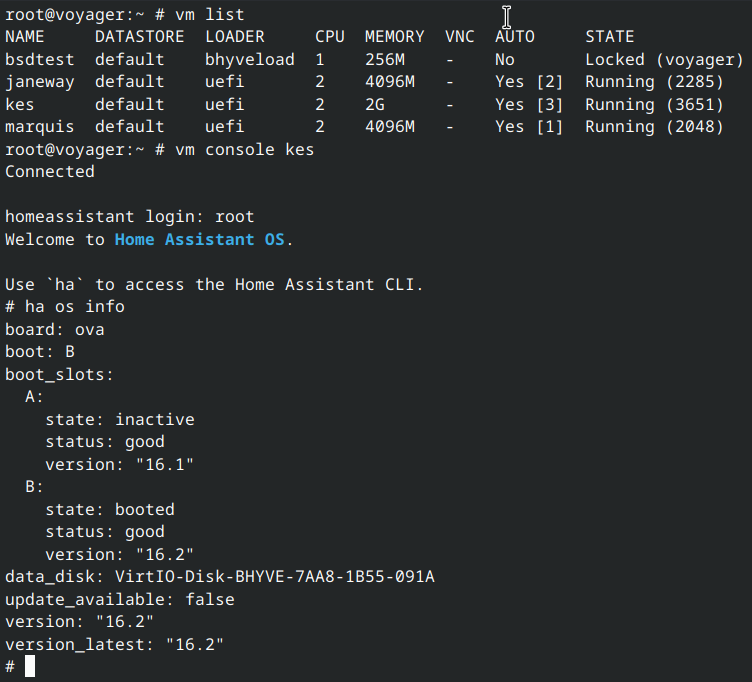Viewport: 752px width, 682px height.
Task: Click the 'bhyveload' loader entry
Action: (250, 60)
